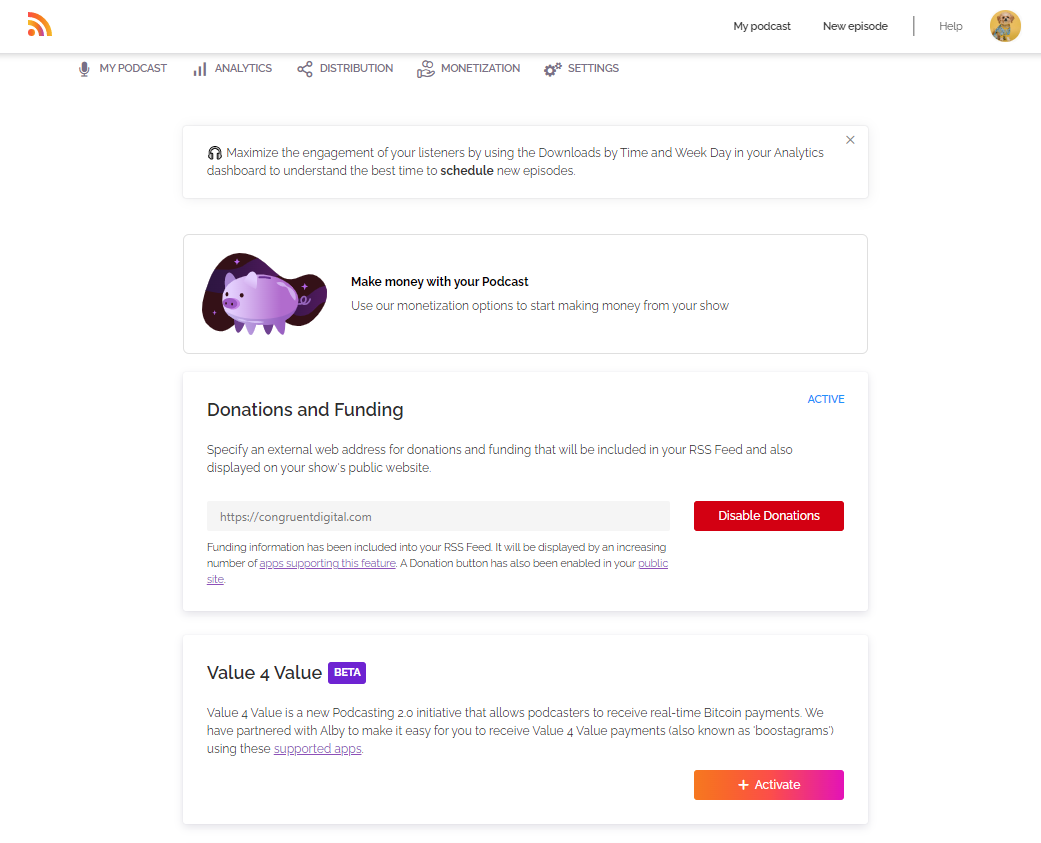Viewport: 1041px width, 843px height.
Task: Open the profile avatar picture
Action: (1004, 26)
